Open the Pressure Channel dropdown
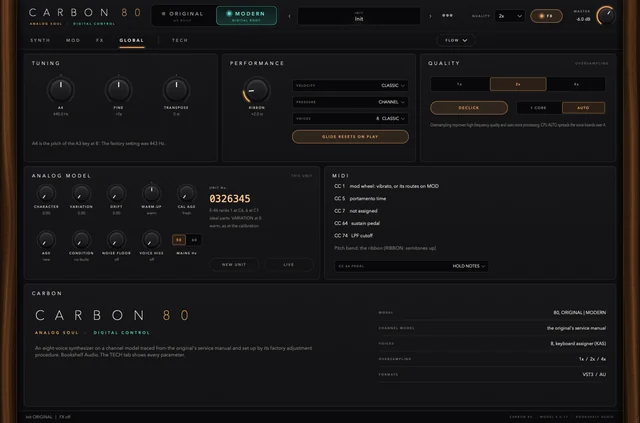 click(x=350, y=102)
